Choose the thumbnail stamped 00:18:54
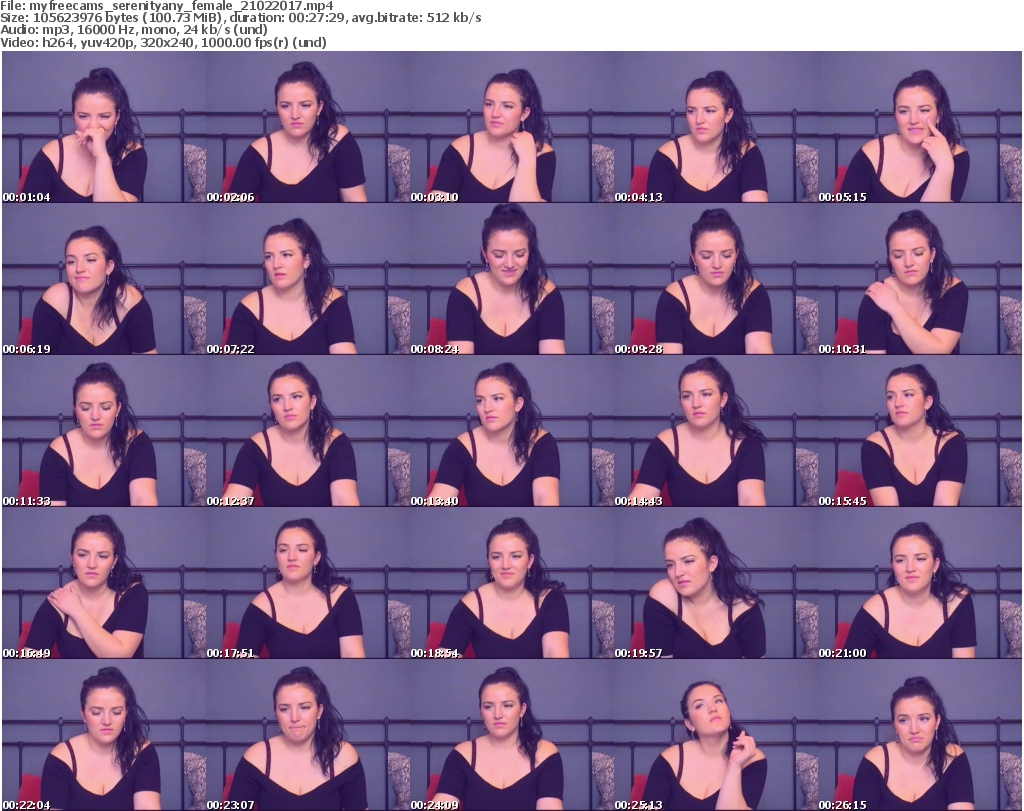1024x811 pixels. (512, 583)
